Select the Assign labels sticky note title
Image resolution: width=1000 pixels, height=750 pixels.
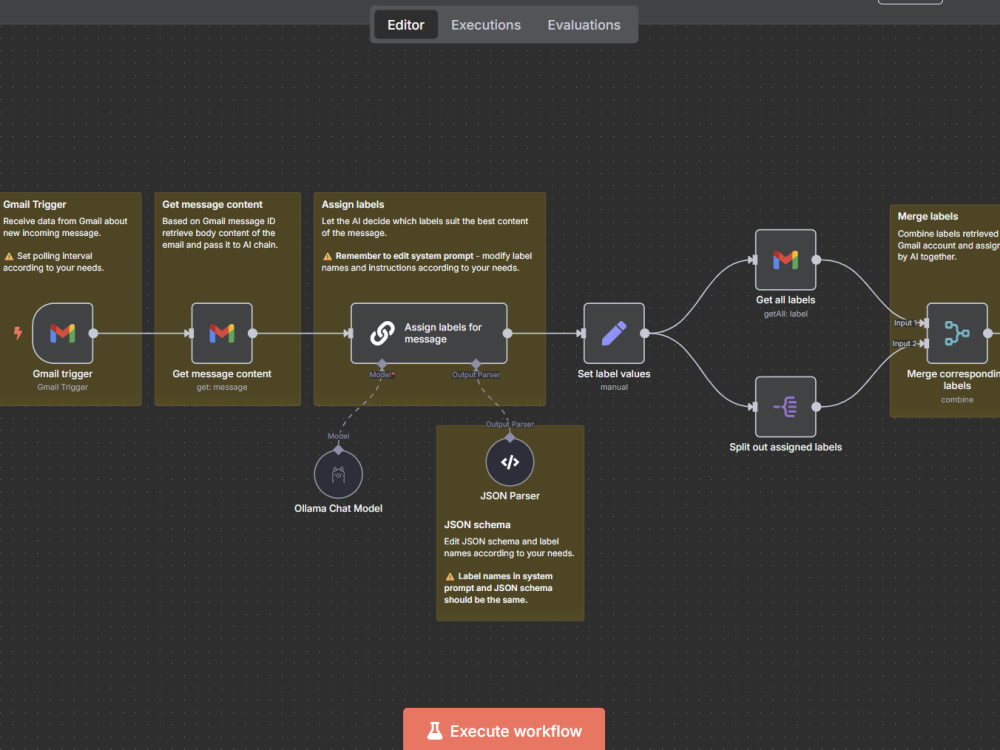point(353,204)
